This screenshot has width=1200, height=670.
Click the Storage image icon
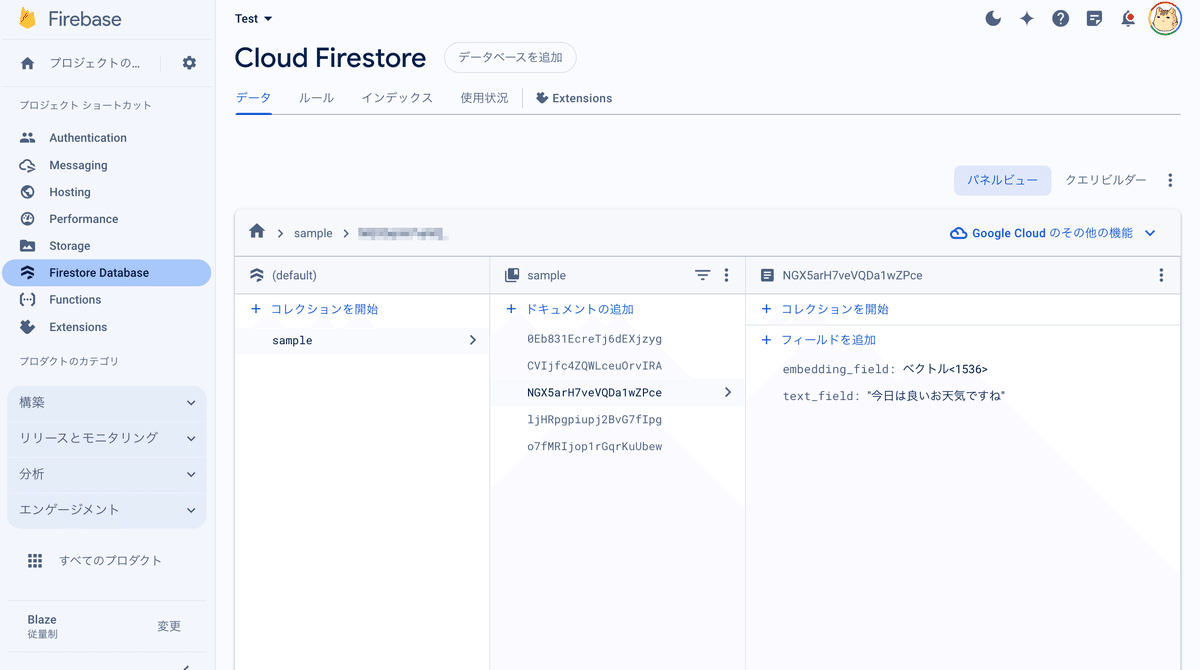pyautogui.click(x=28, y=246)
